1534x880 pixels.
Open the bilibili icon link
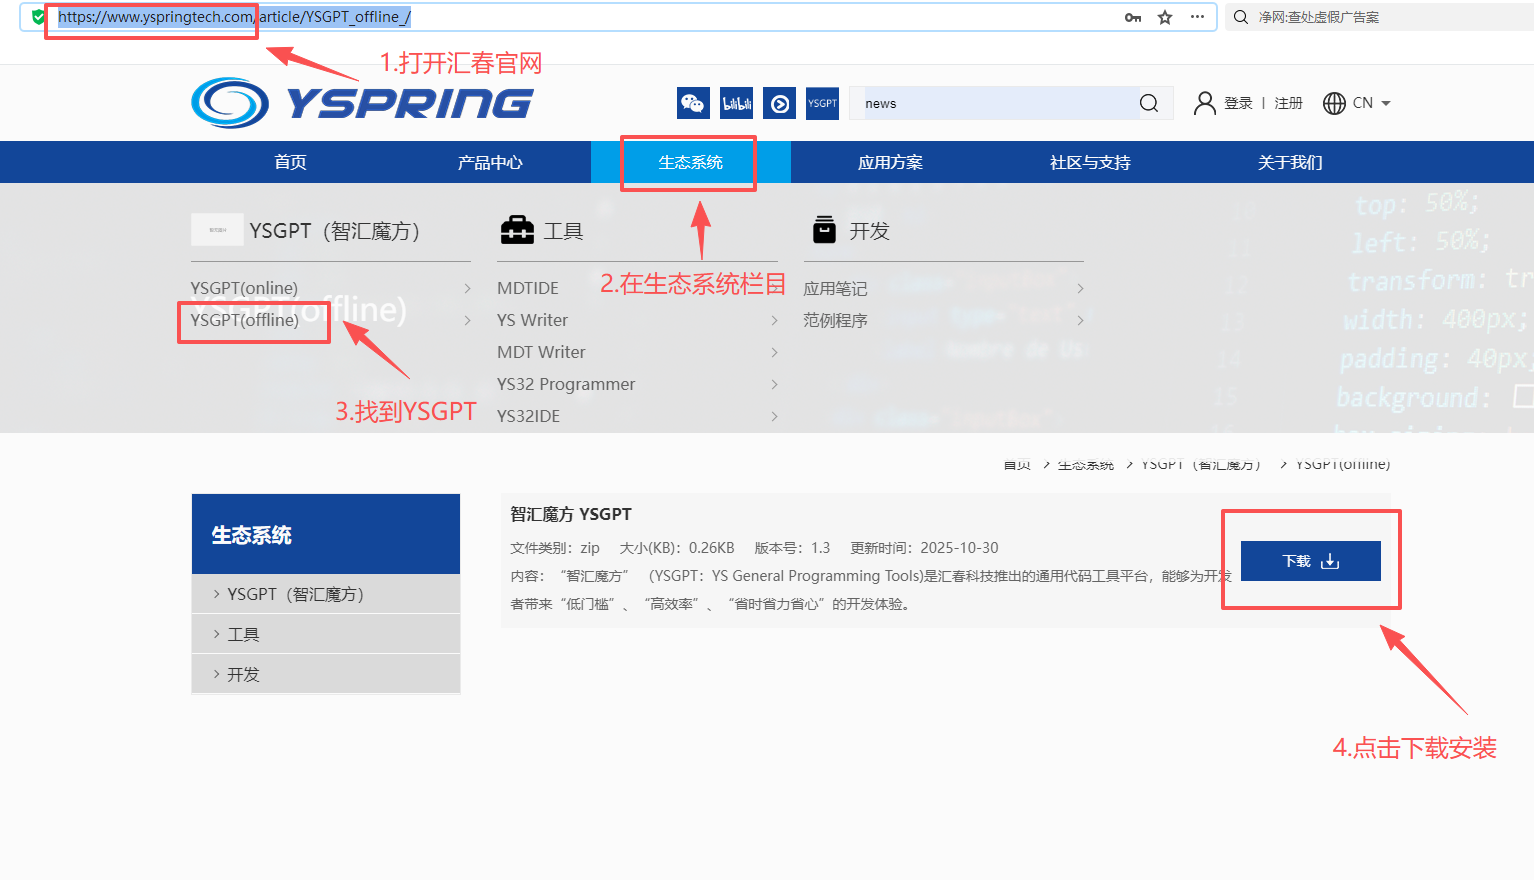coord(737,103)
